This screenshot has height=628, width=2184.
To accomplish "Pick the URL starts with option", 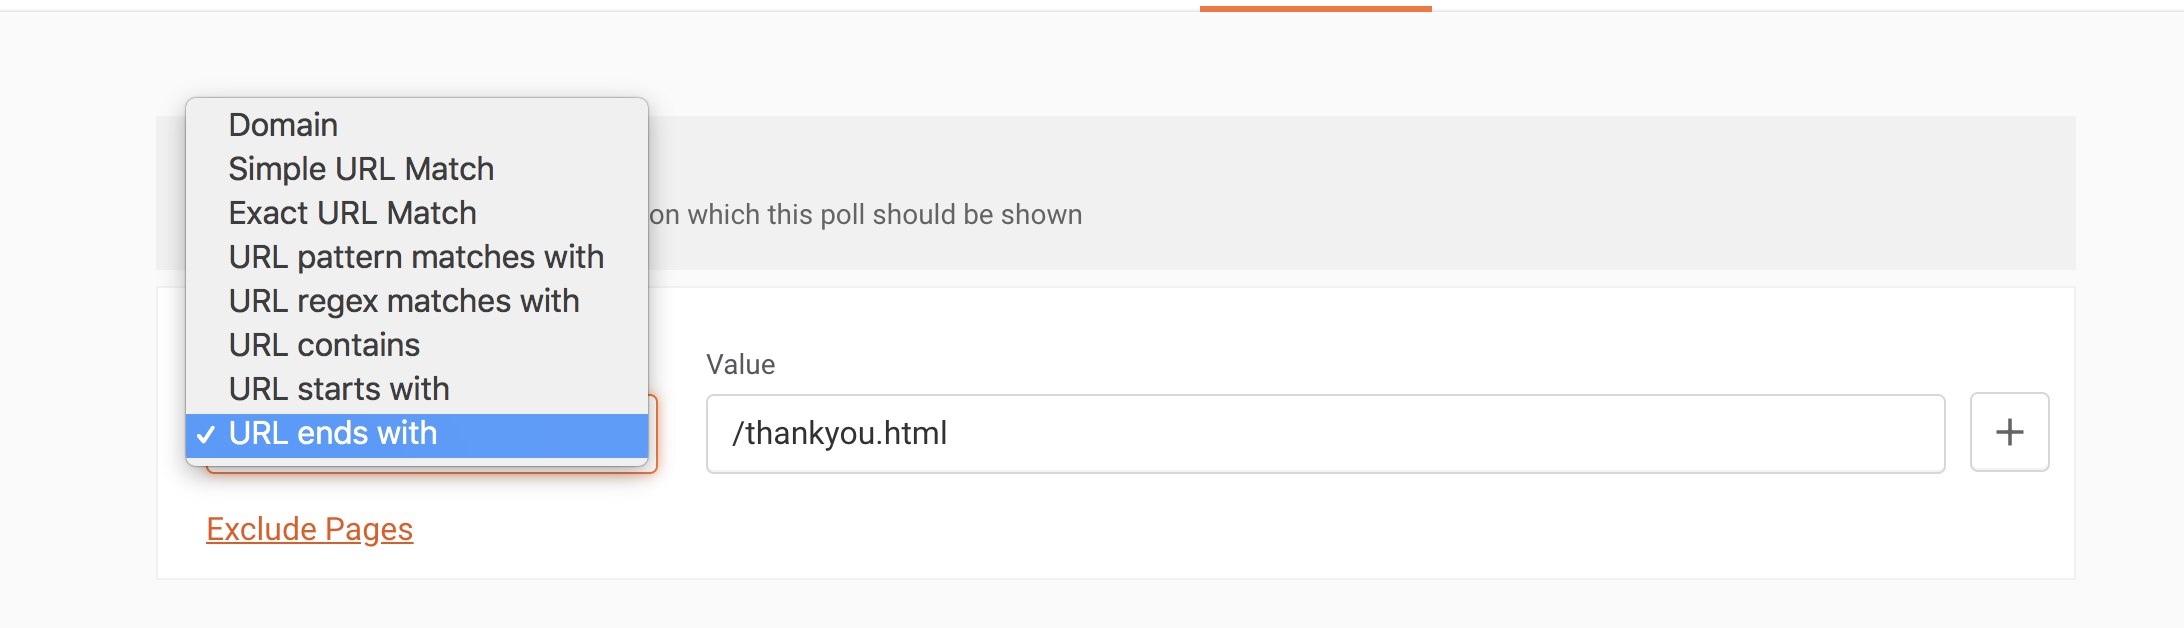I will click(339, 389).
